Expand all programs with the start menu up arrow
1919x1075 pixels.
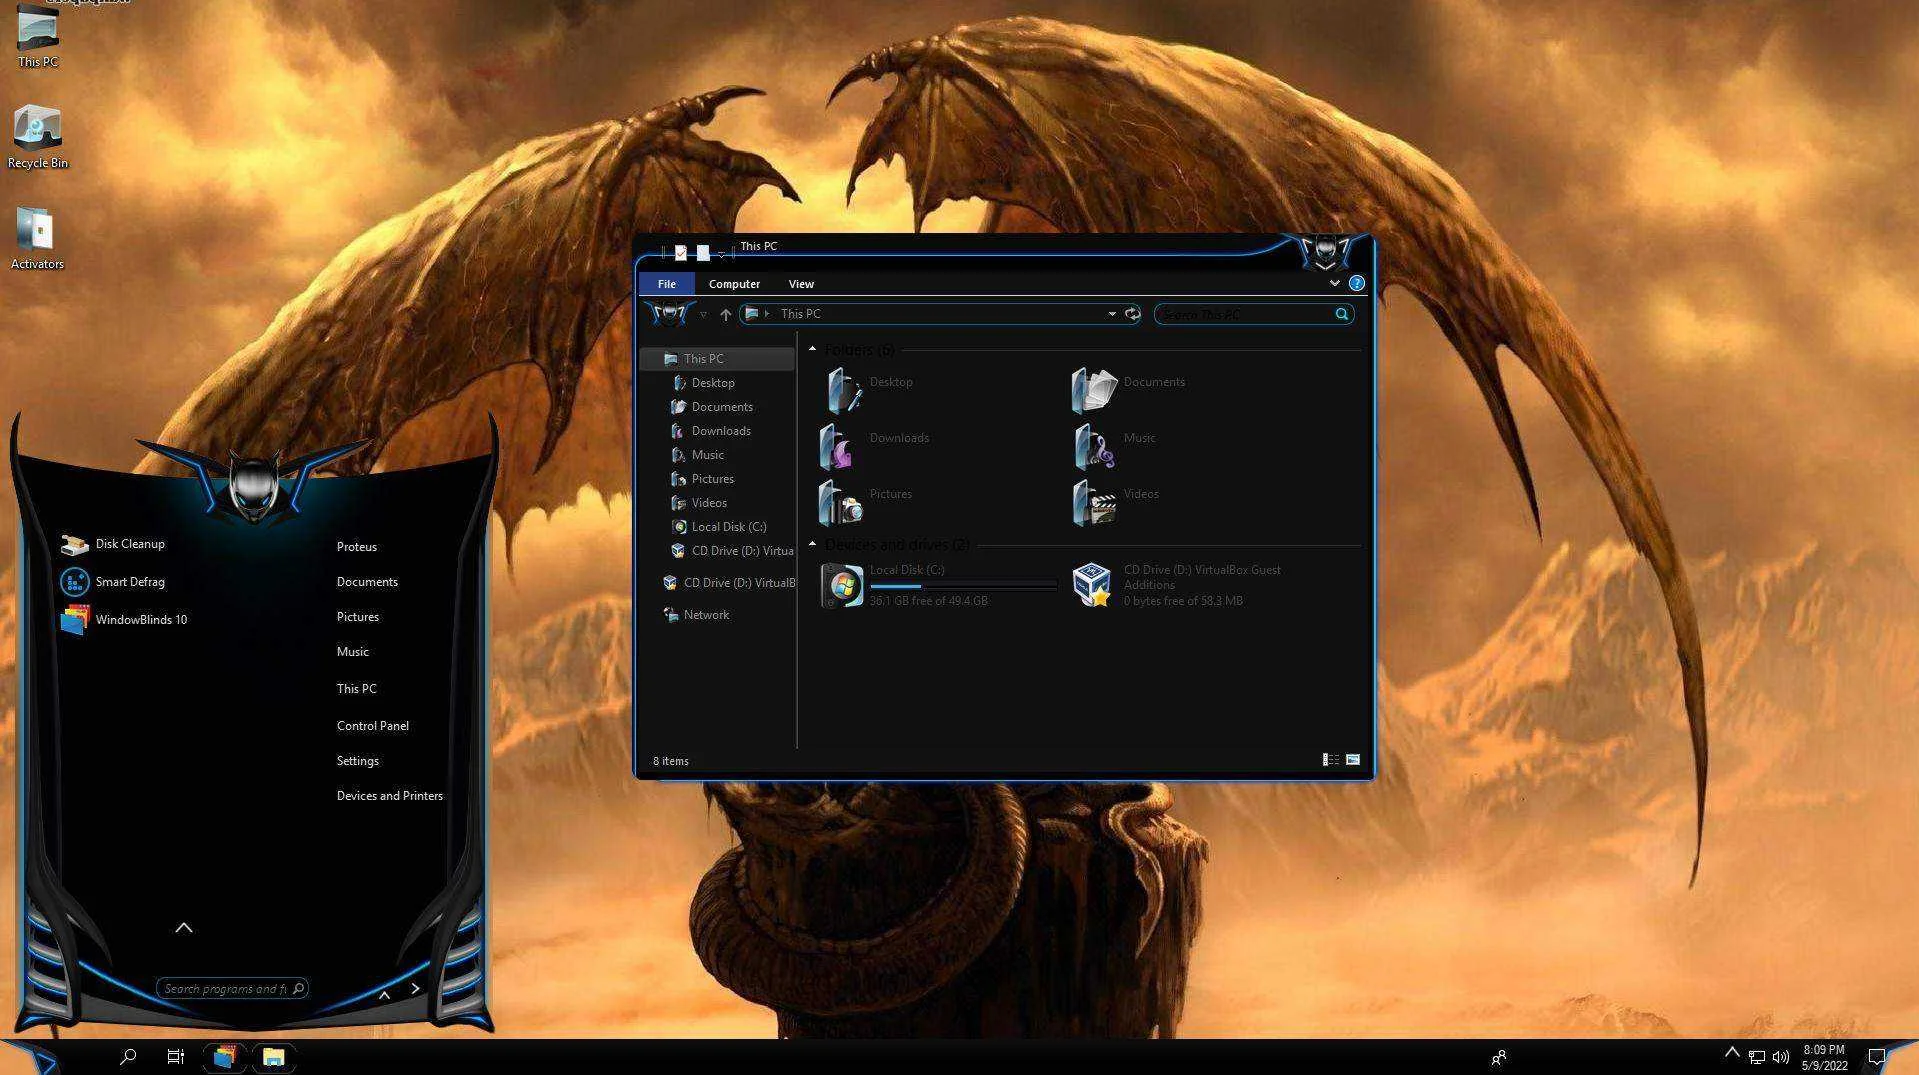coord(184,928)
